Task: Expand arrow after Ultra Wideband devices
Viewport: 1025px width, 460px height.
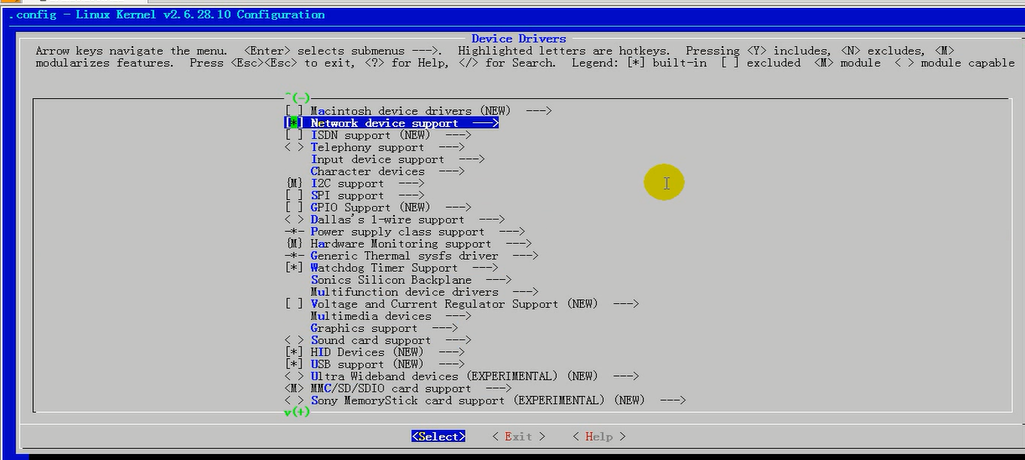Action: click(x=626, y=376)
